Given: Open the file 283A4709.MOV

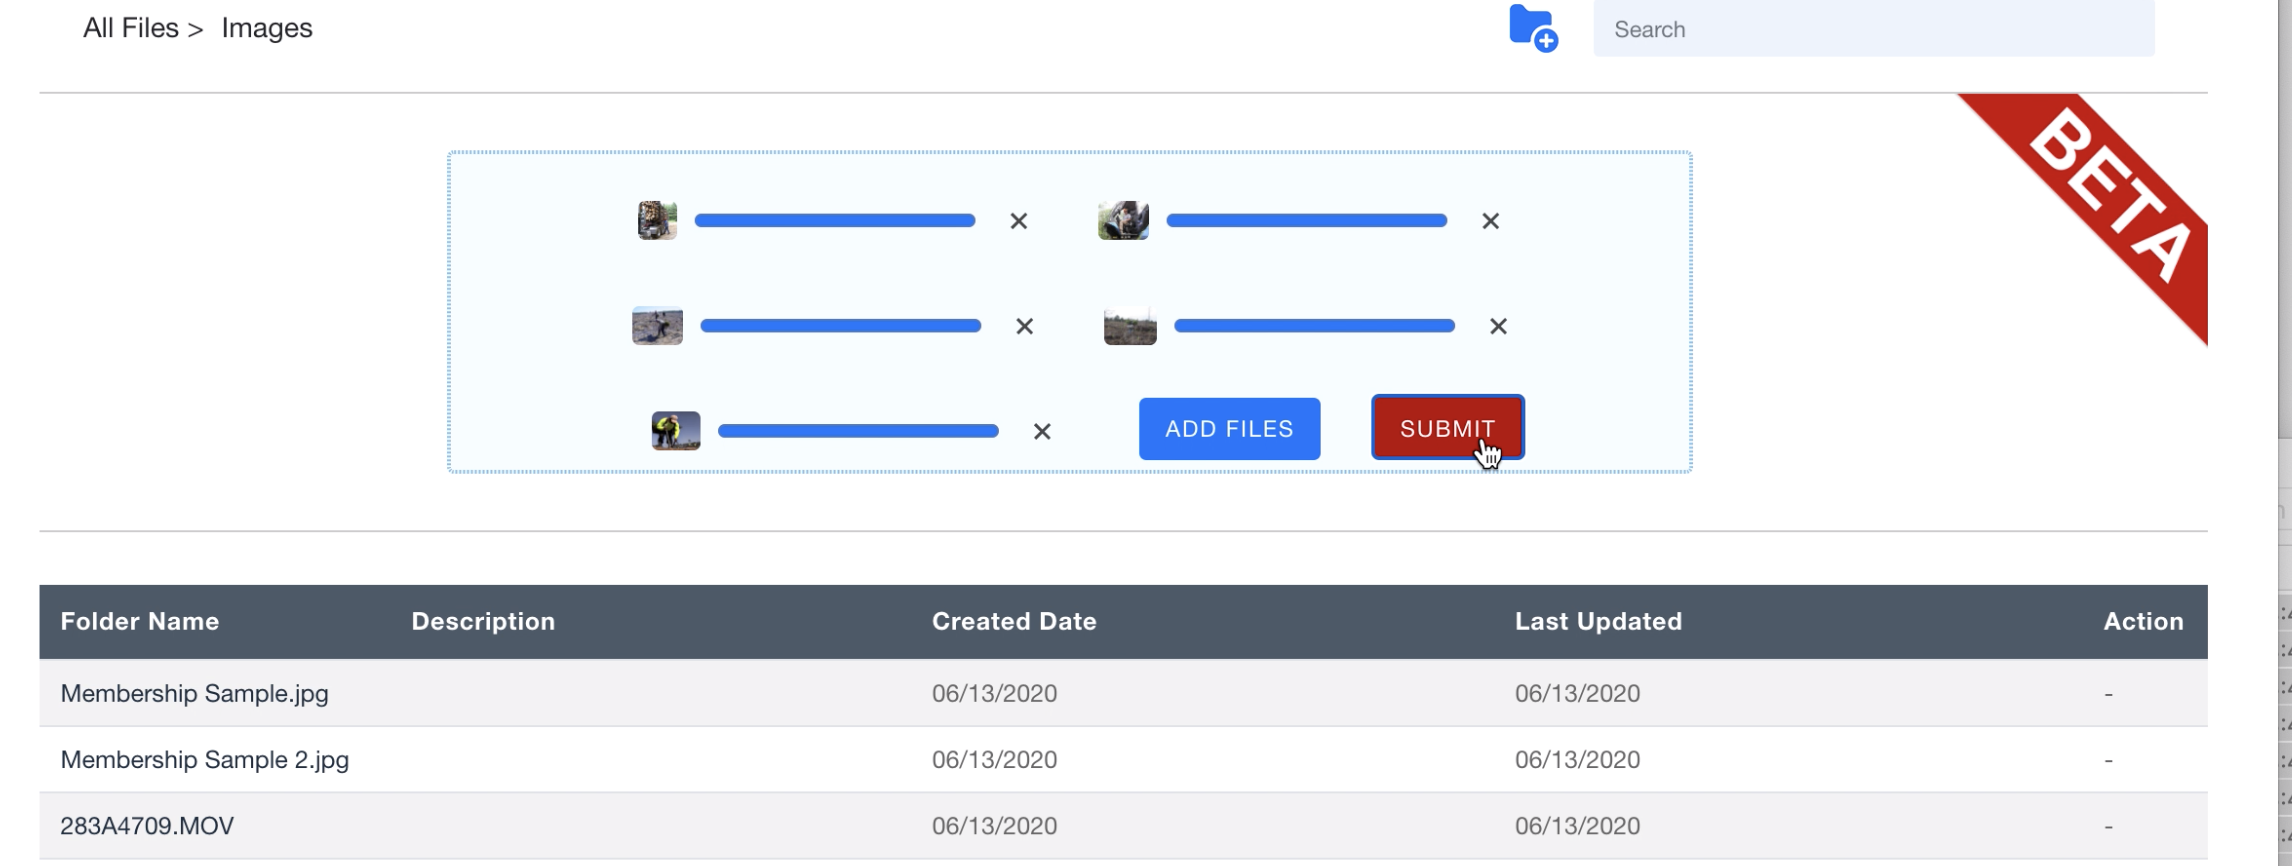Looking at the screenshot, I should pos(147,826).
